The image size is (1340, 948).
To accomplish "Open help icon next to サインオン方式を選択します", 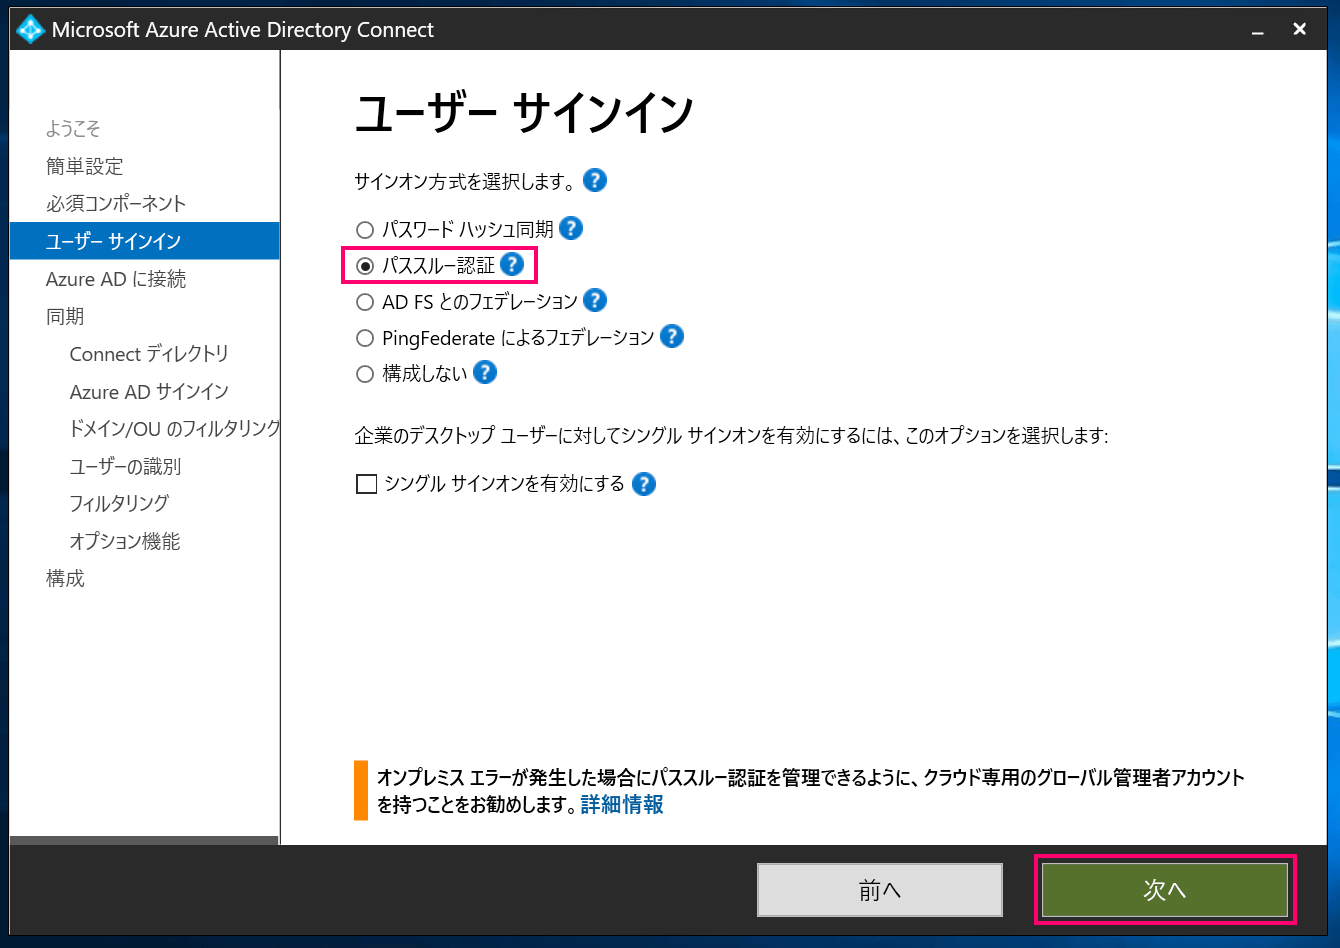I will tap(595, 181).
